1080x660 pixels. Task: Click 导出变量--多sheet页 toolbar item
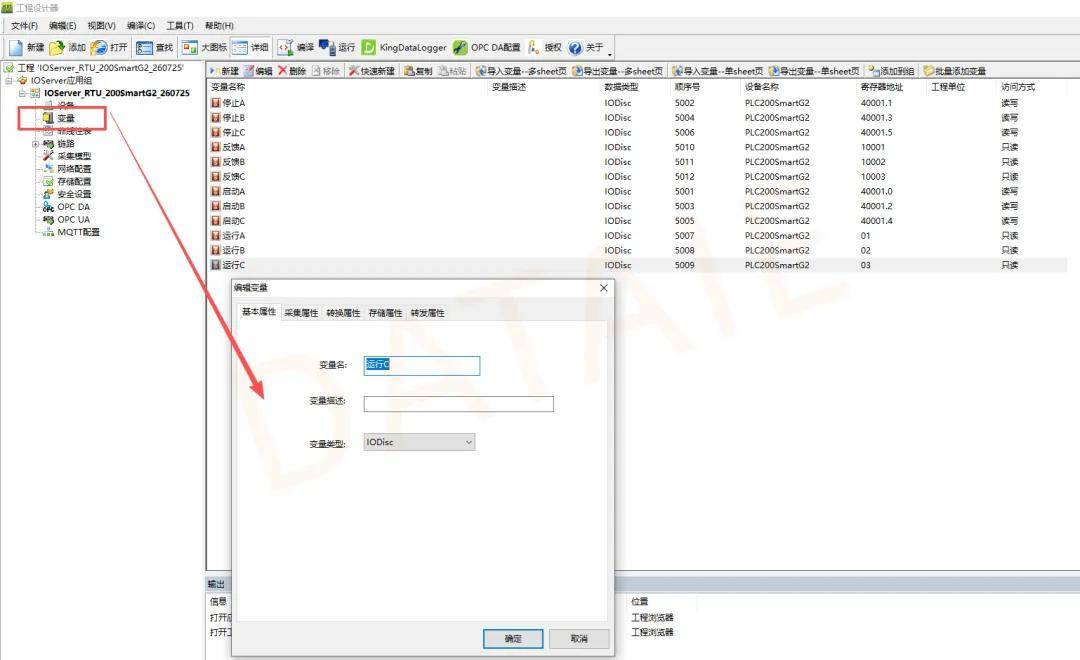click(618, 71)
